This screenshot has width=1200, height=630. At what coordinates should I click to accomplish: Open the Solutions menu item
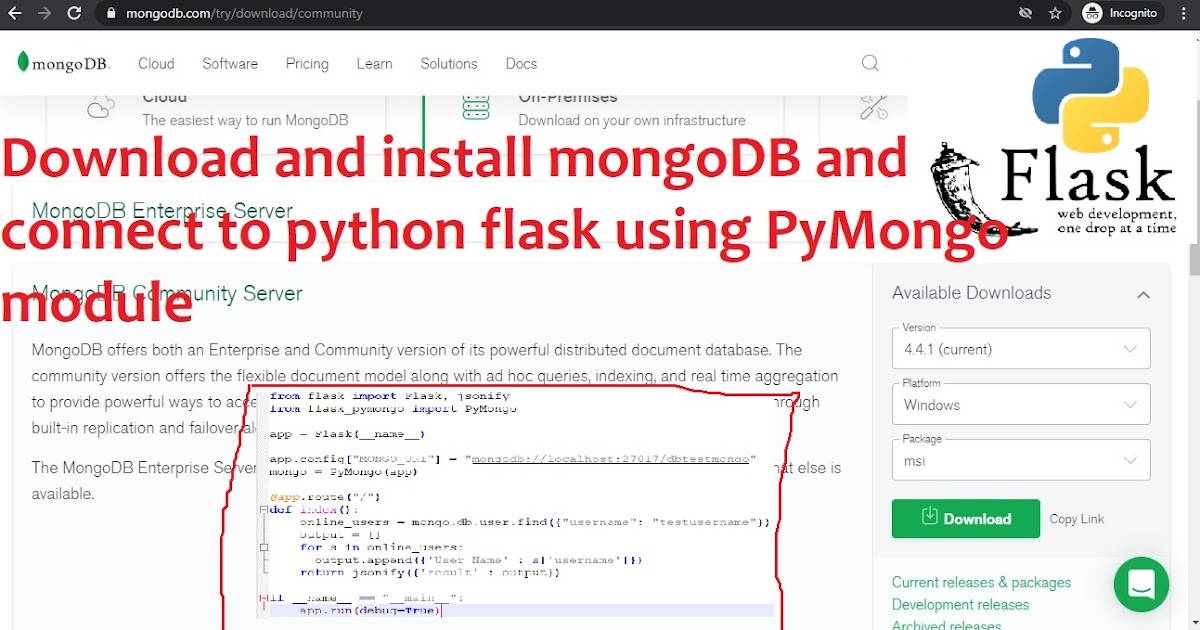point(449,63)
